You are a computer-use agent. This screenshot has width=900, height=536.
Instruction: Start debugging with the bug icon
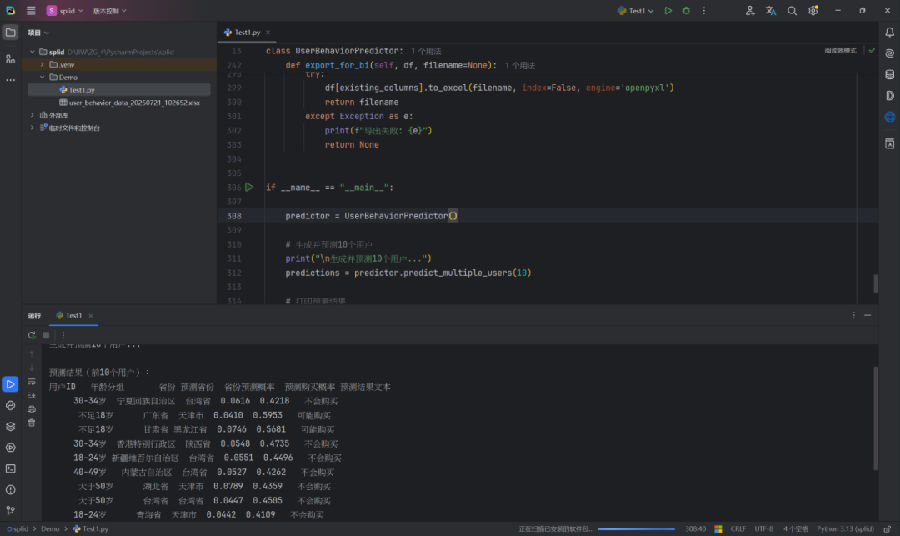686,11
